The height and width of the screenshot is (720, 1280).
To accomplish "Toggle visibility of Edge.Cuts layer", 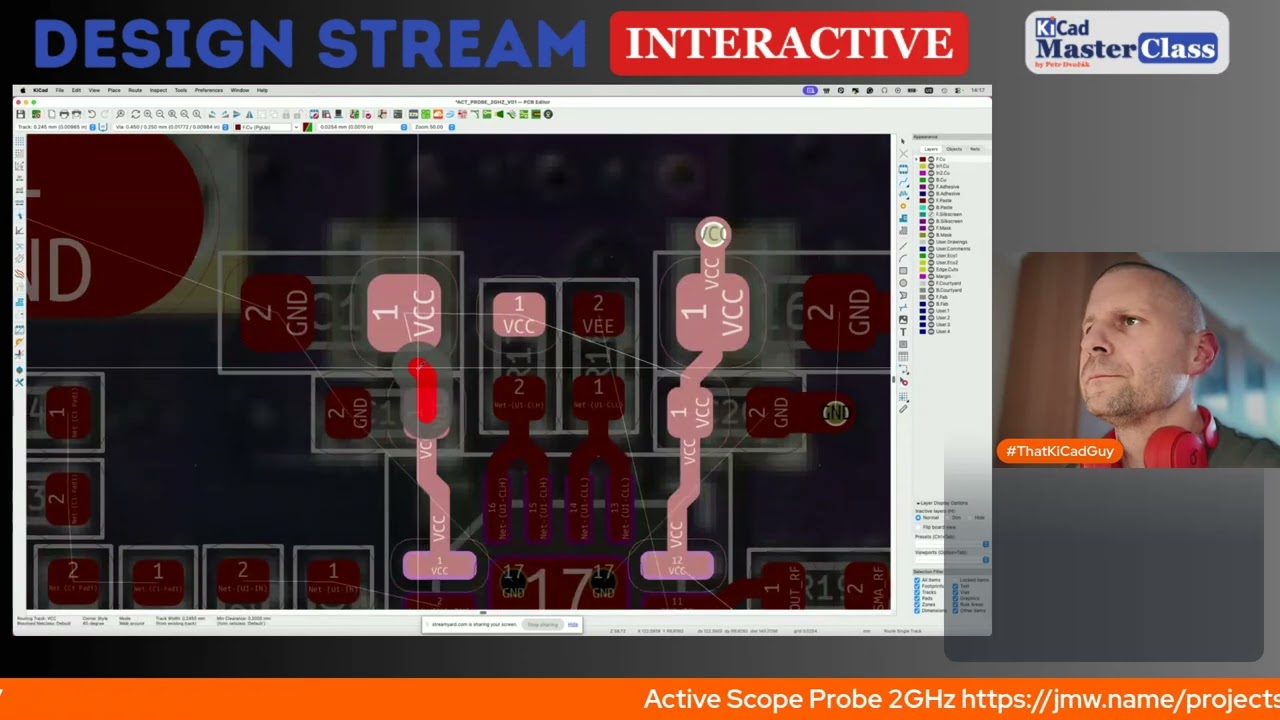I will click(930, 269).
